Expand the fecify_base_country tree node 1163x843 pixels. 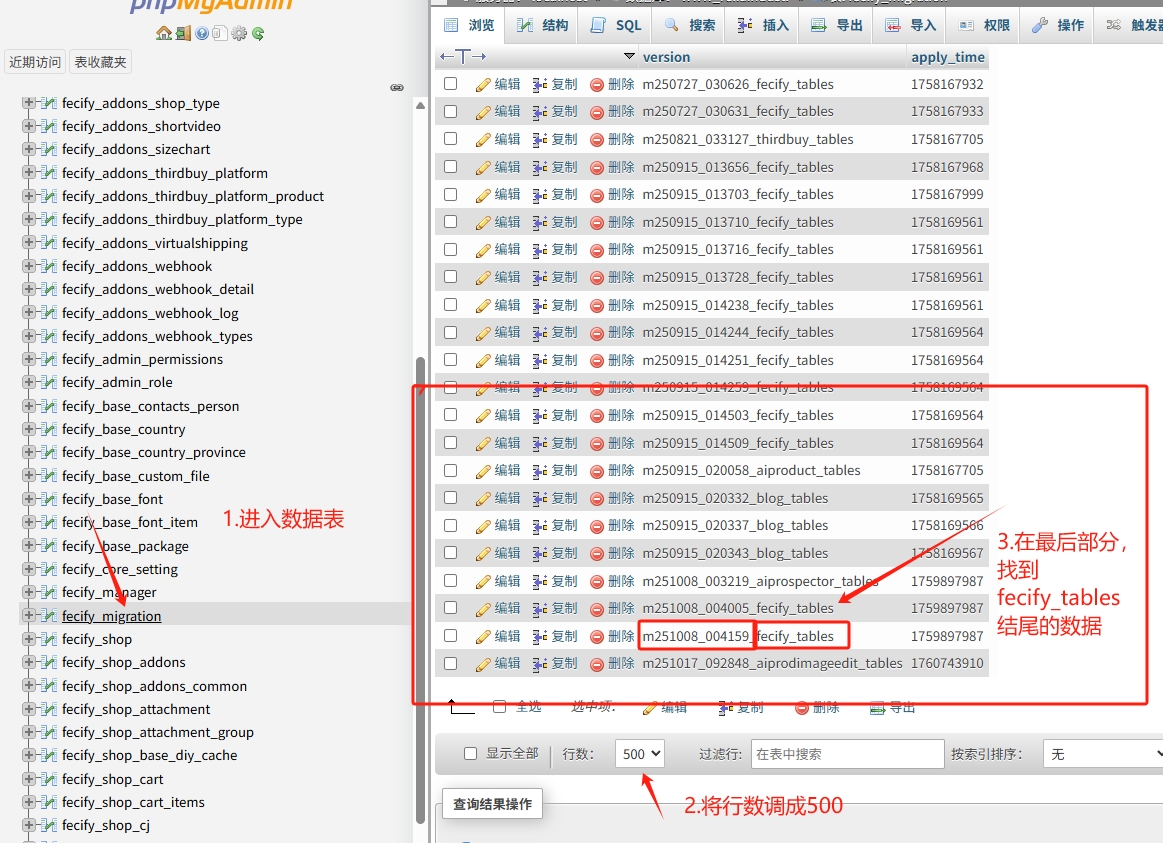click(29, 429)
